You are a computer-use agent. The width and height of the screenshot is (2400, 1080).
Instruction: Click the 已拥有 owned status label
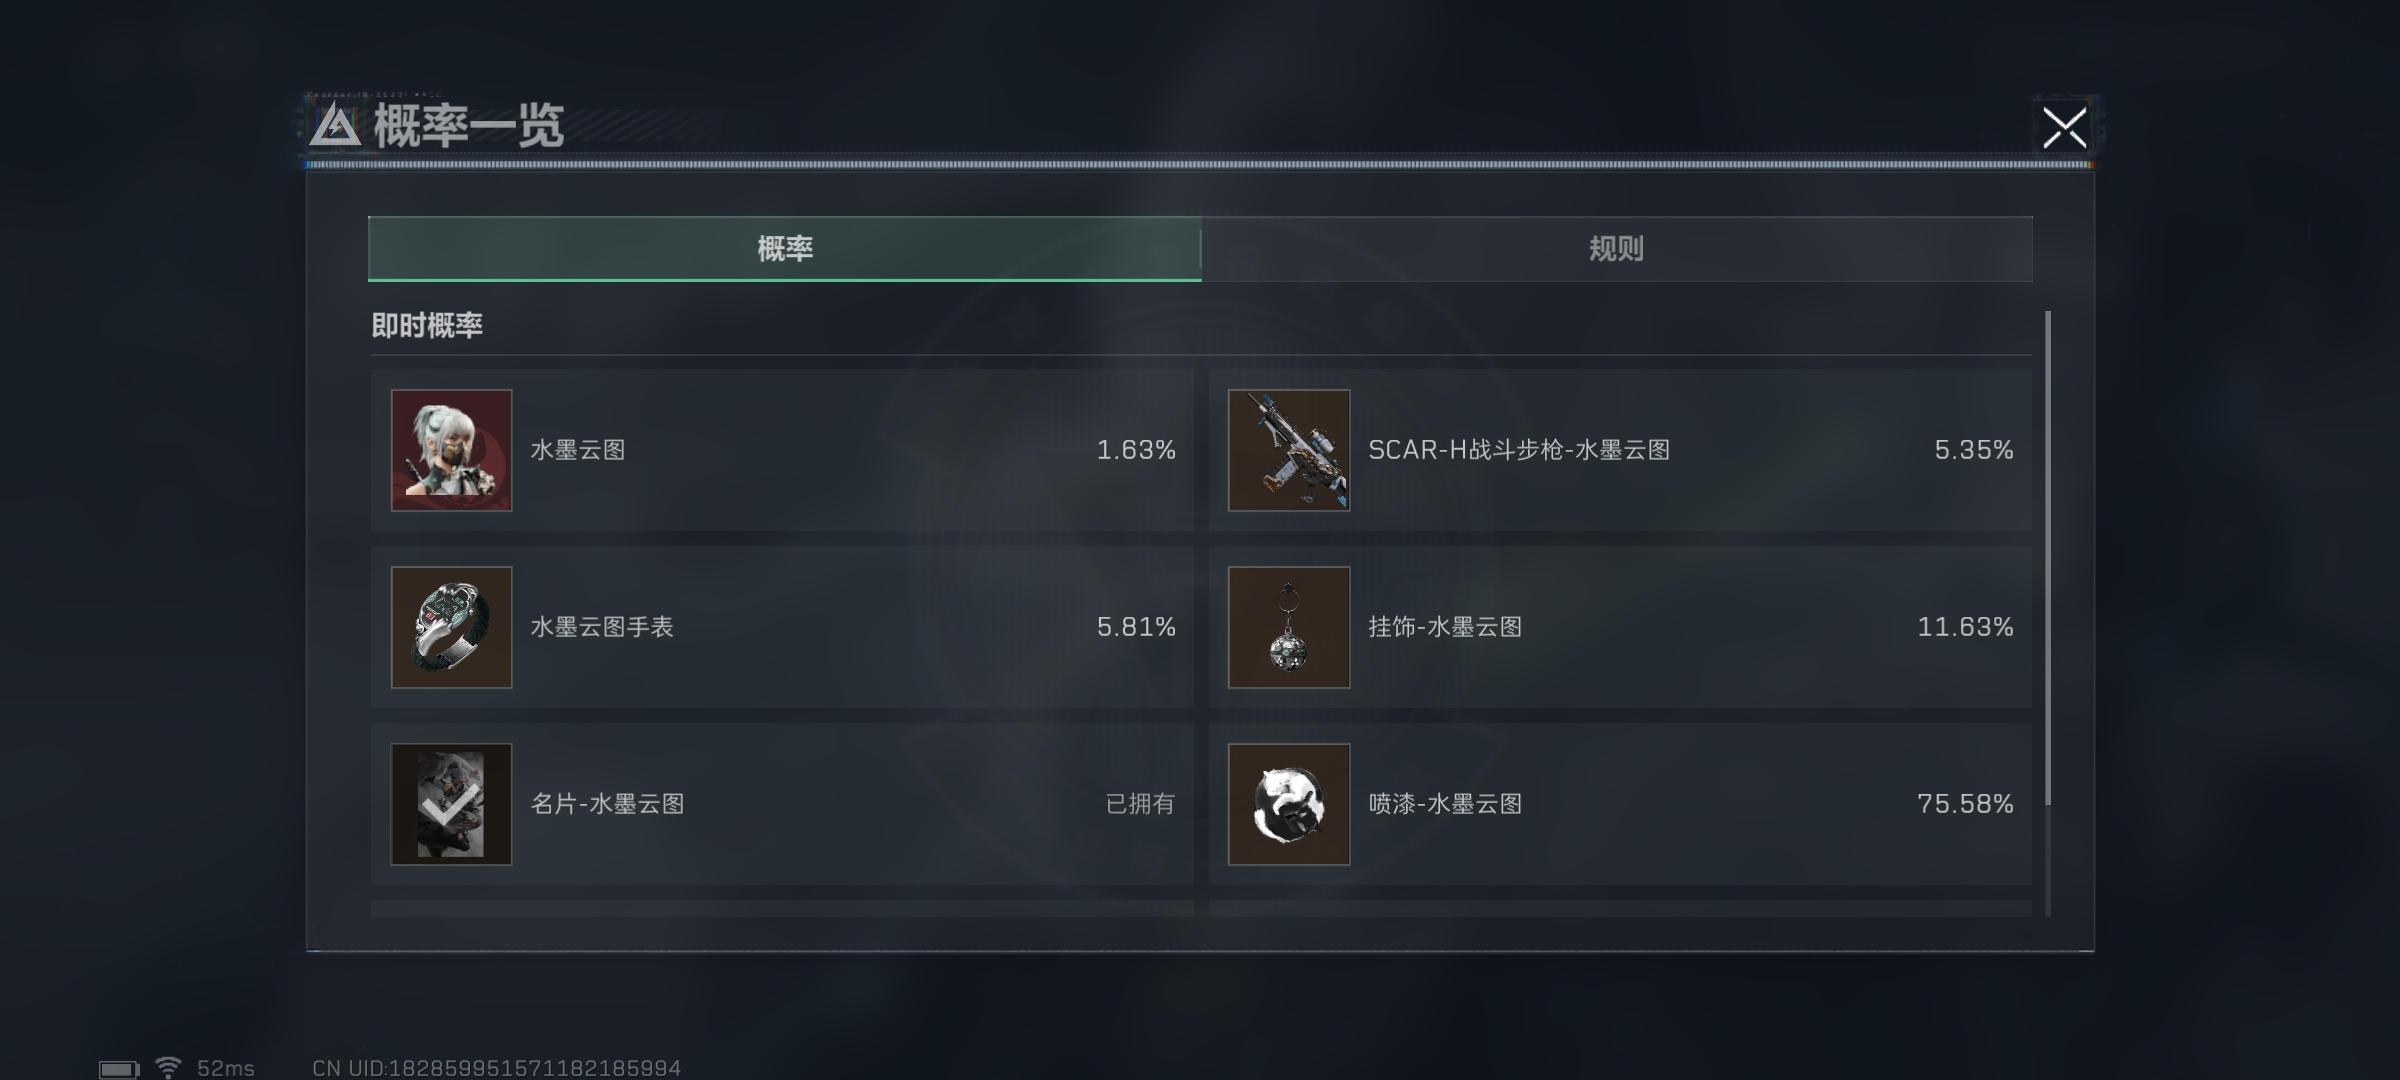tap(1140, 804)
